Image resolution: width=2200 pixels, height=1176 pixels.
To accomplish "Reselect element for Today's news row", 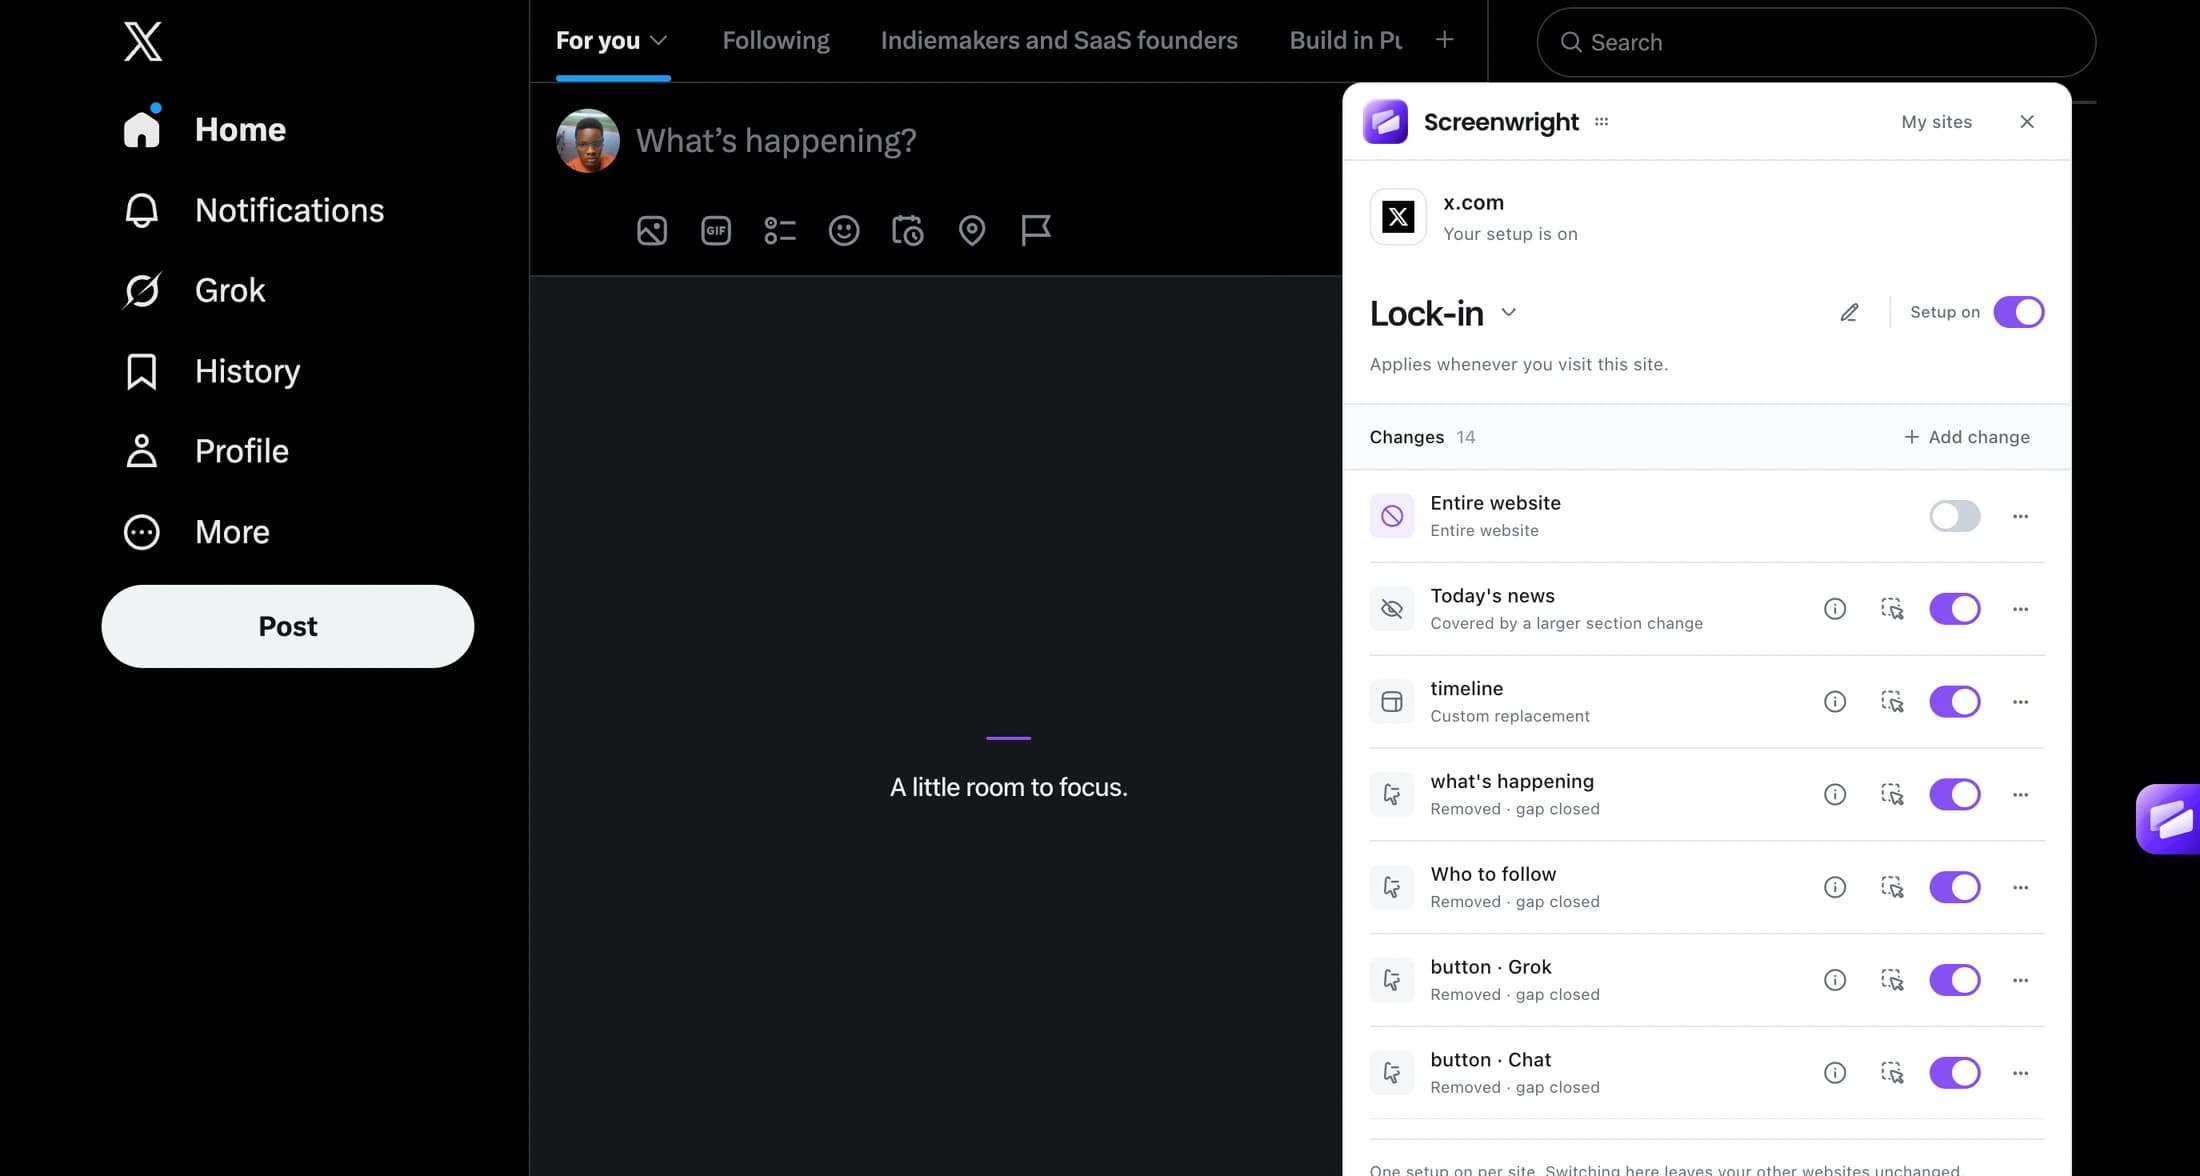I will [x=1892, y=609].
